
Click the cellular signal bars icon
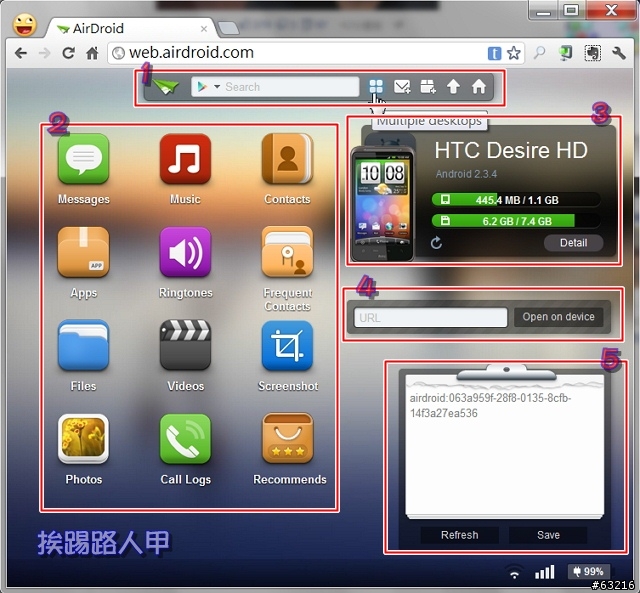pos(544,572)
